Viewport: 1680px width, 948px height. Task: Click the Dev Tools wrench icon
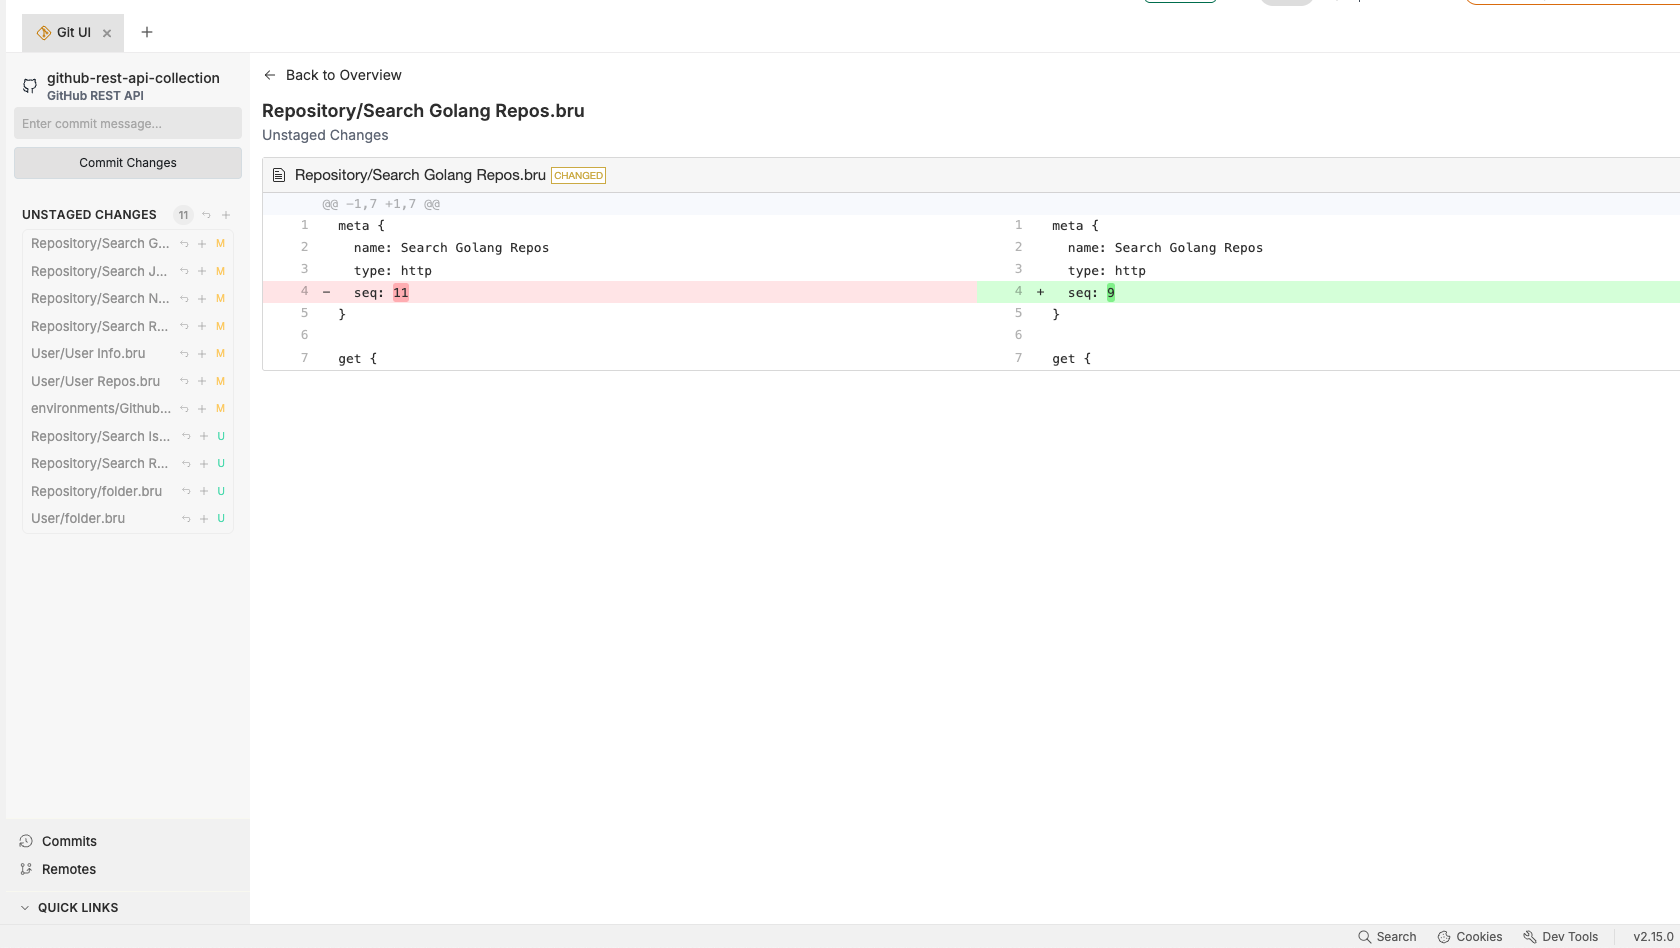click(1529, 937)
